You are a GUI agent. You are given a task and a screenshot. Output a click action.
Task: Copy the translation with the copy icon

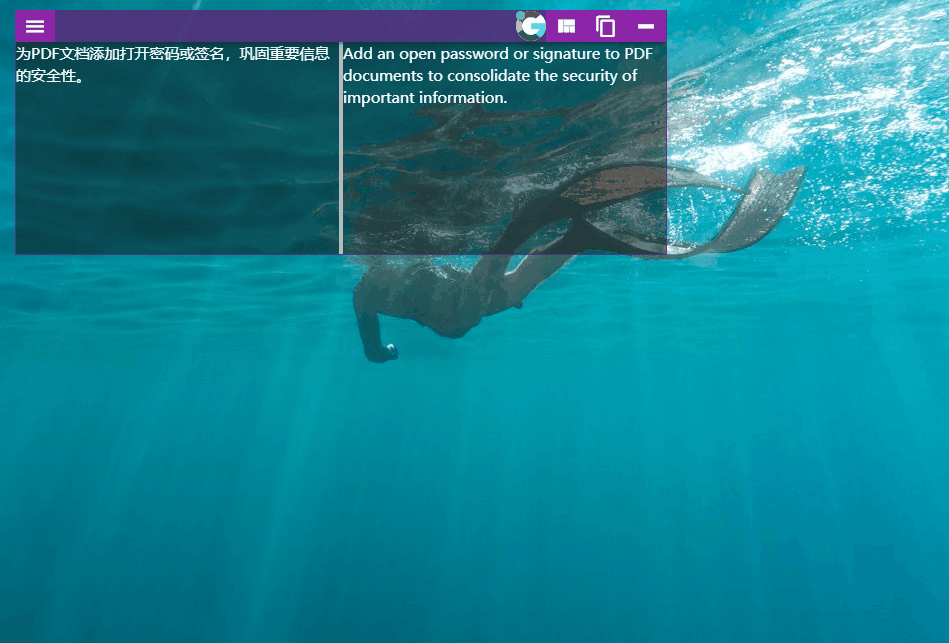[x=605, y=27]
